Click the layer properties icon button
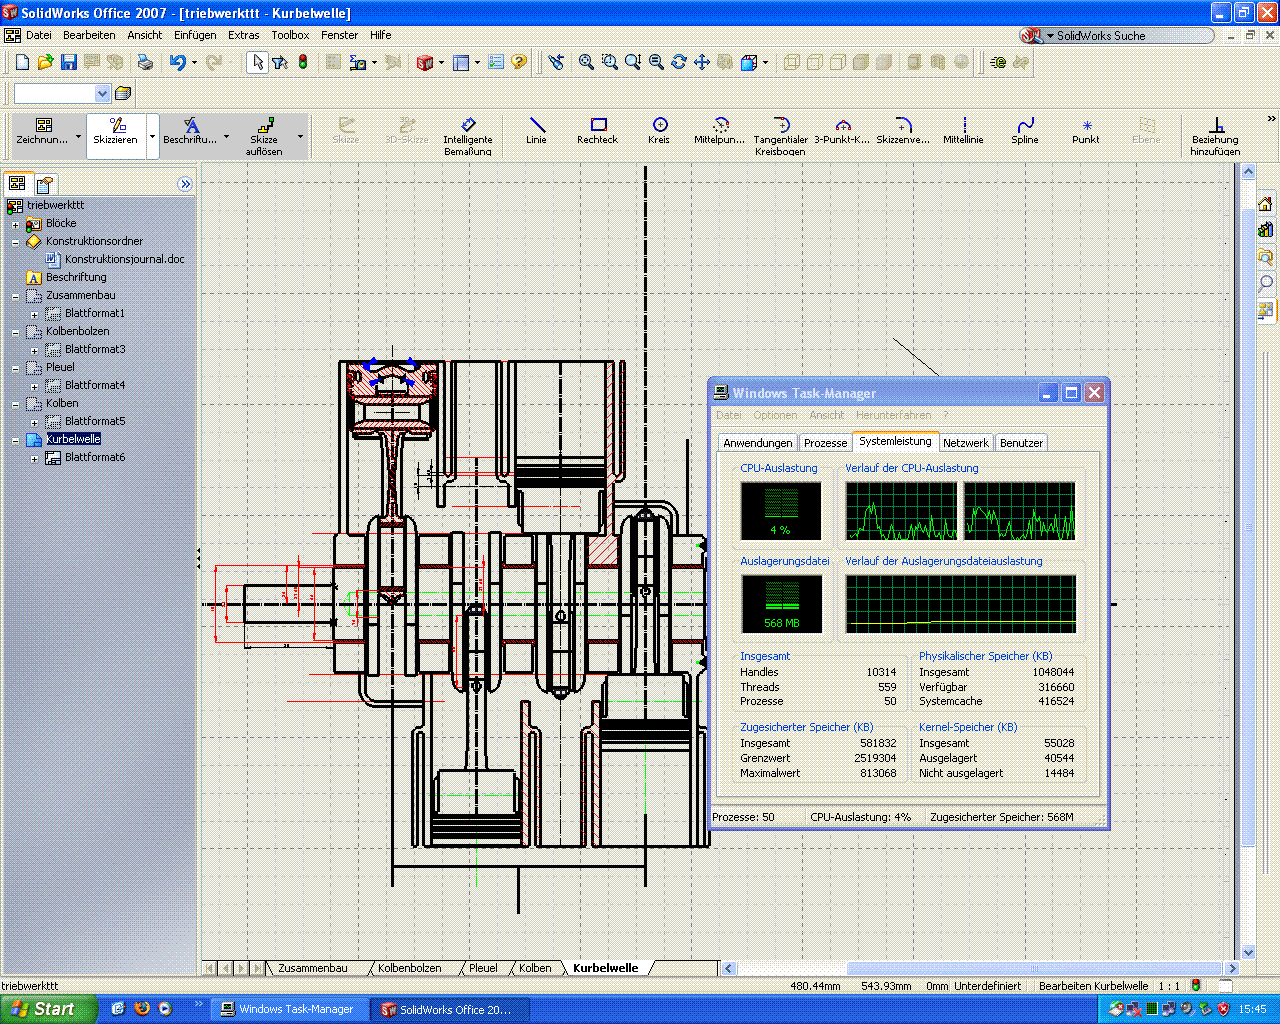 click(123, 93)
